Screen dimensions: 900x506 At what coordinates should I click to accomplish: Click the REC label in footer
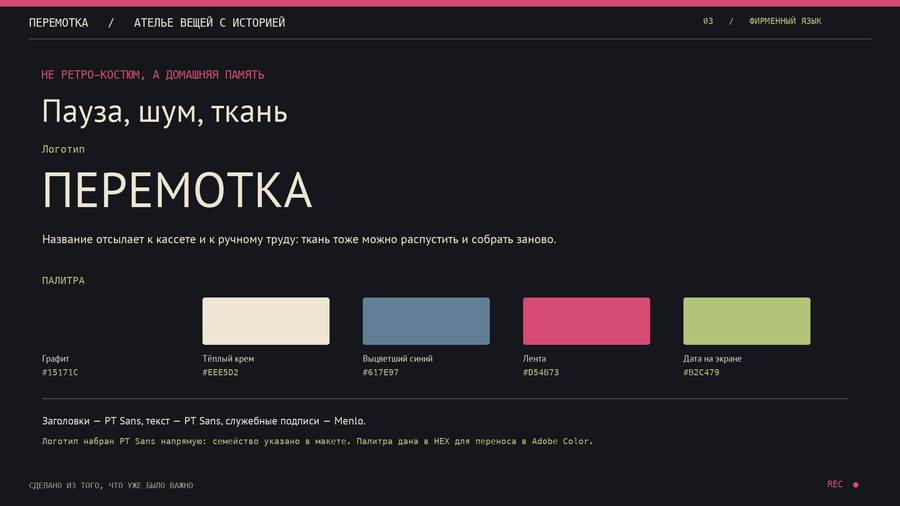pos(835,484)
